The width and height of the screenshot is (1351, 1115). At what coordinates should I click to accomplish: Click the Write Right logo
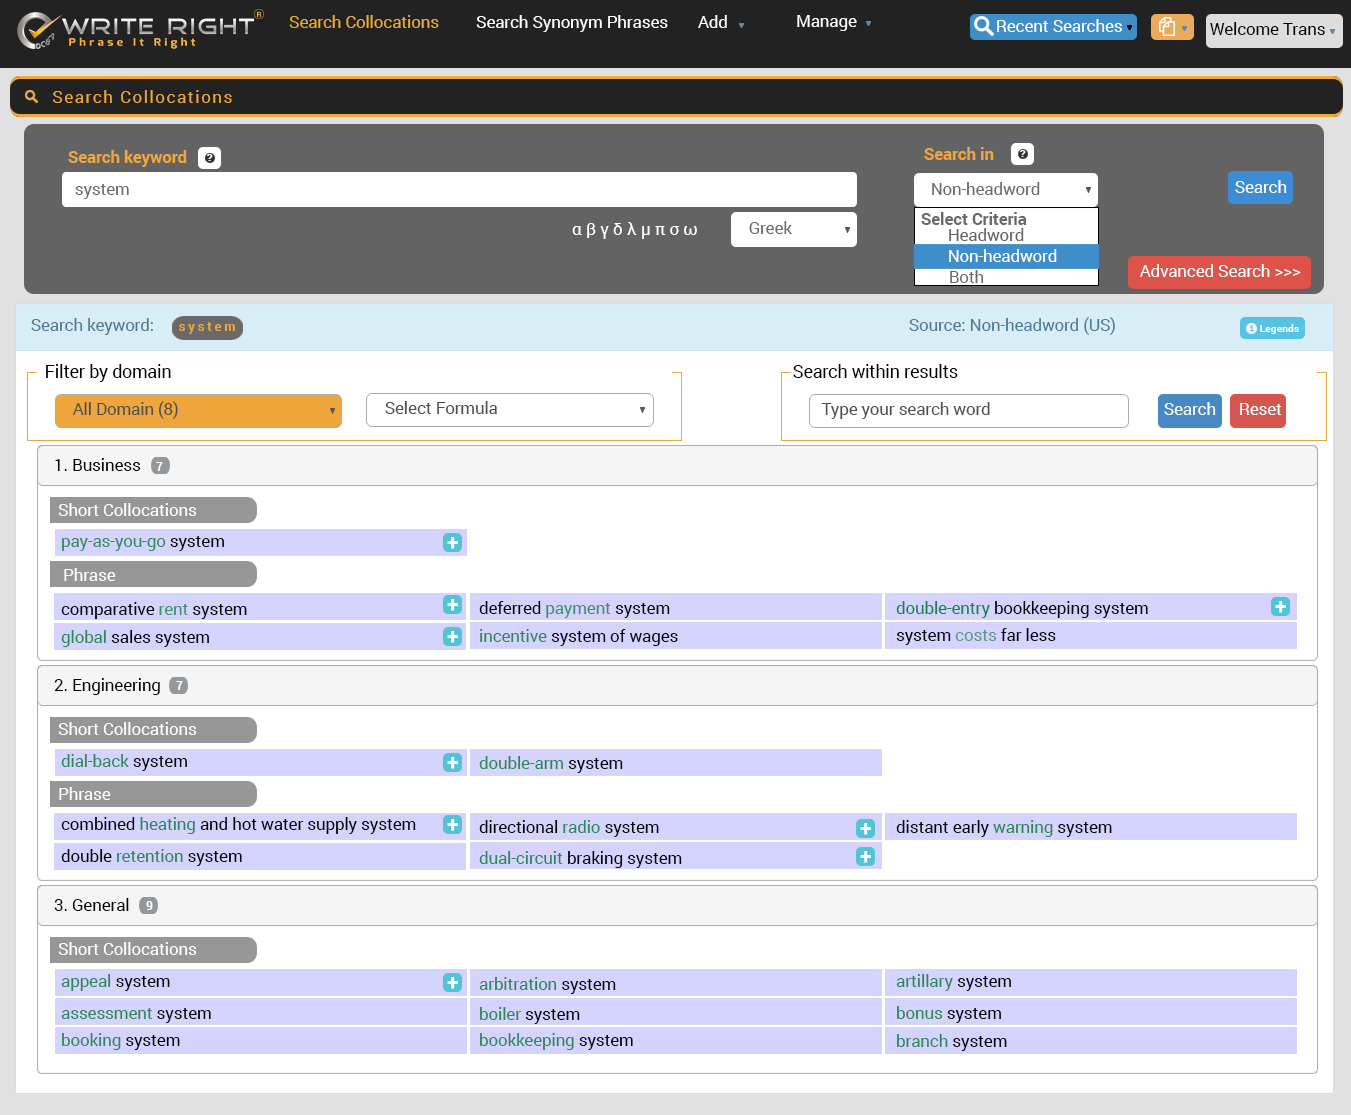pos(140,29)
